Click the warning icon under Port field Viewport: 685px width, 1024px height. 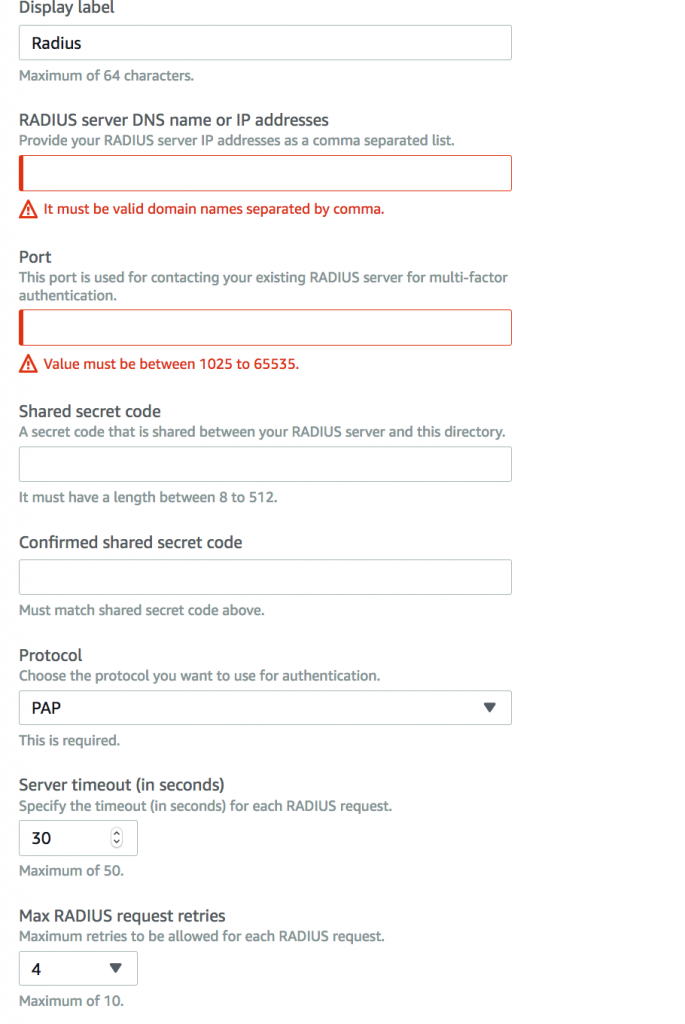(28, 364)
